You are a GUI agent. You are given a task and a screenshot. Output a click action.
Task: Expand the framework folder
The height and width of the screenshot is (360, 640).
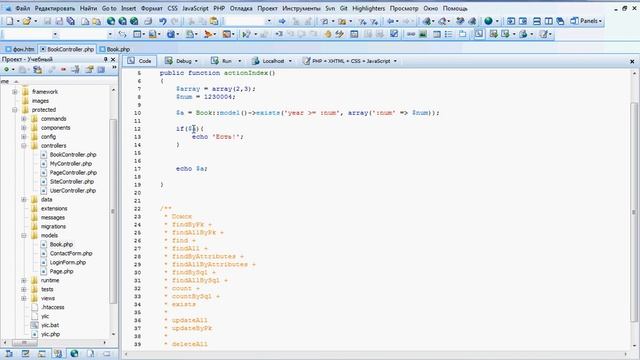[15, 92]
